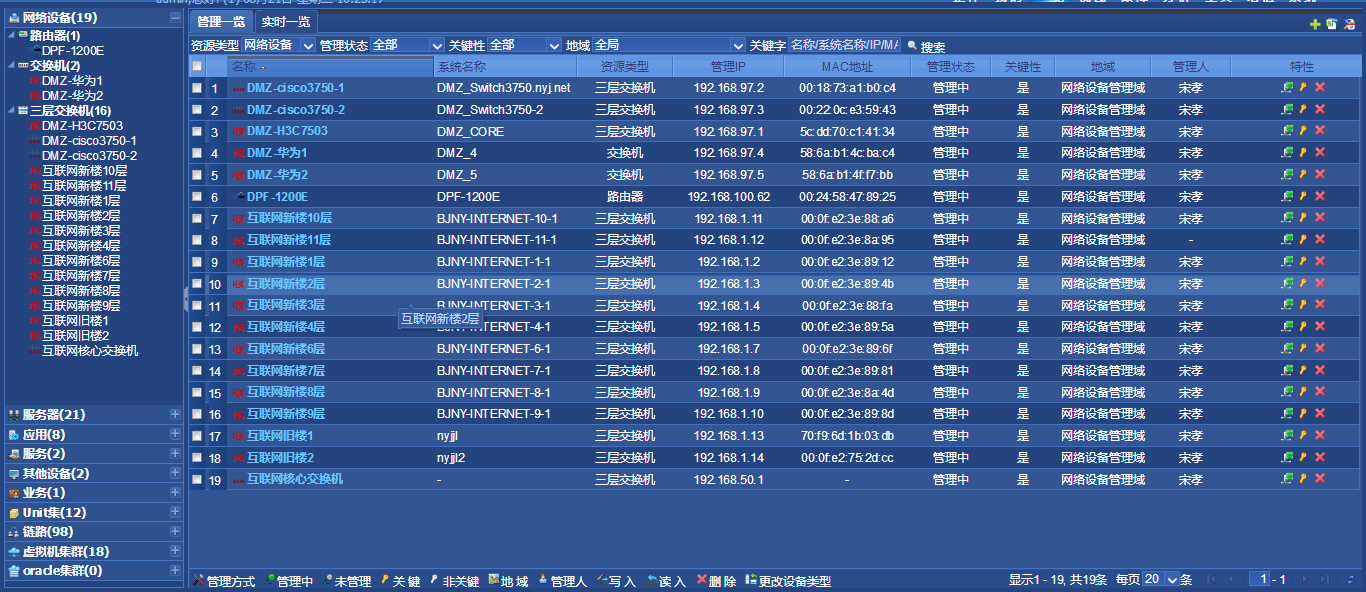The height and width of the screenshot is (592, 1366).
Task: Expand the 服务器(21) panel
Action: tap(175, 414)
